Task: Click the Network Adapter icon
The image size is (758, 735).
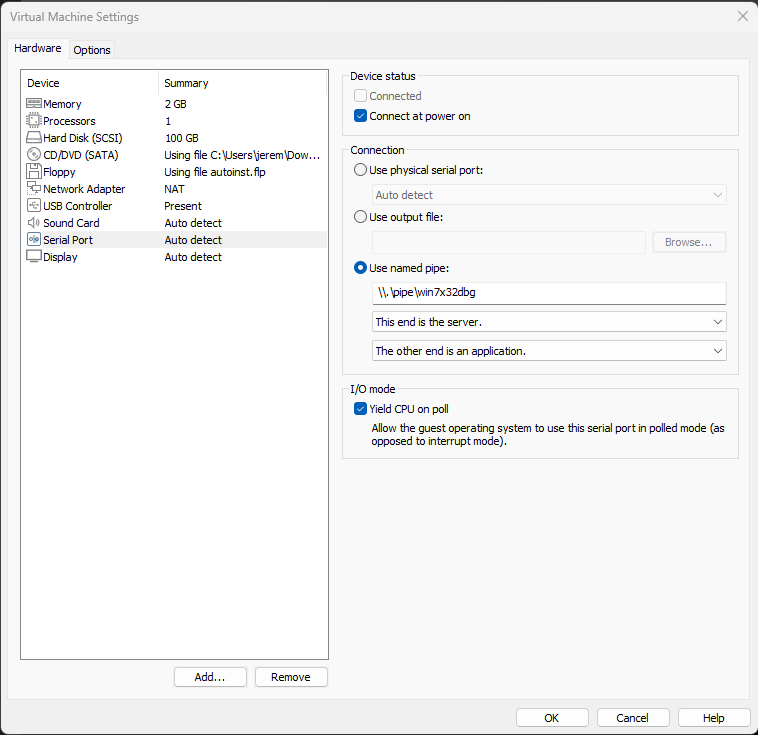Action: click(x=34, y=188)
